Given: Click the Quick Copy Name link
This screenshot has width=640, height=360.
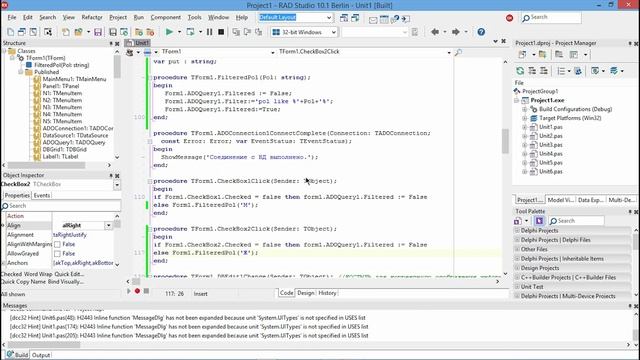Looking at the screenshot, I should (23, 282).
